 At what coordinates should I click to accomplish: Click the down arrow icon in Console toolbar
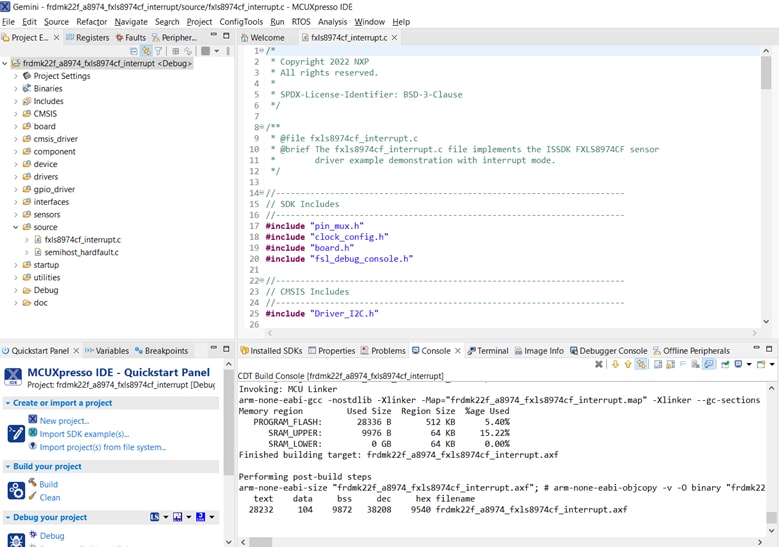point(615,365)
